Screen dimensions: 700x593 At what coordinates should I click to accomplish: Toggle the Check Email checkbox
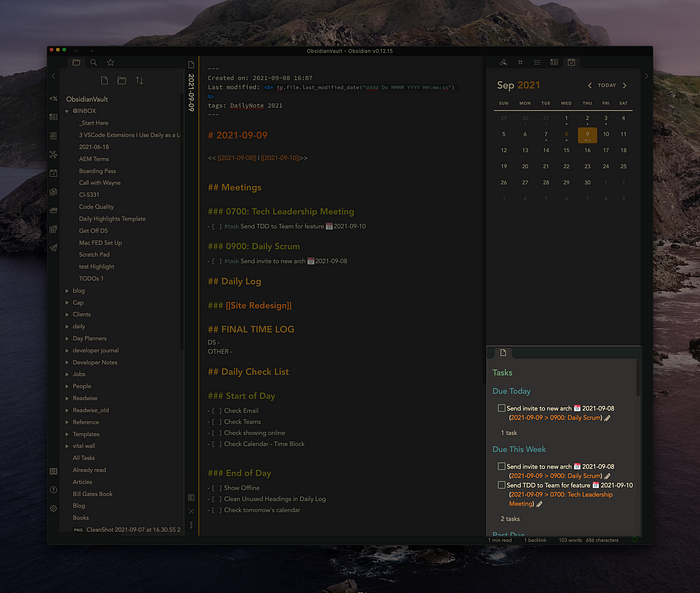coord(217,411)
